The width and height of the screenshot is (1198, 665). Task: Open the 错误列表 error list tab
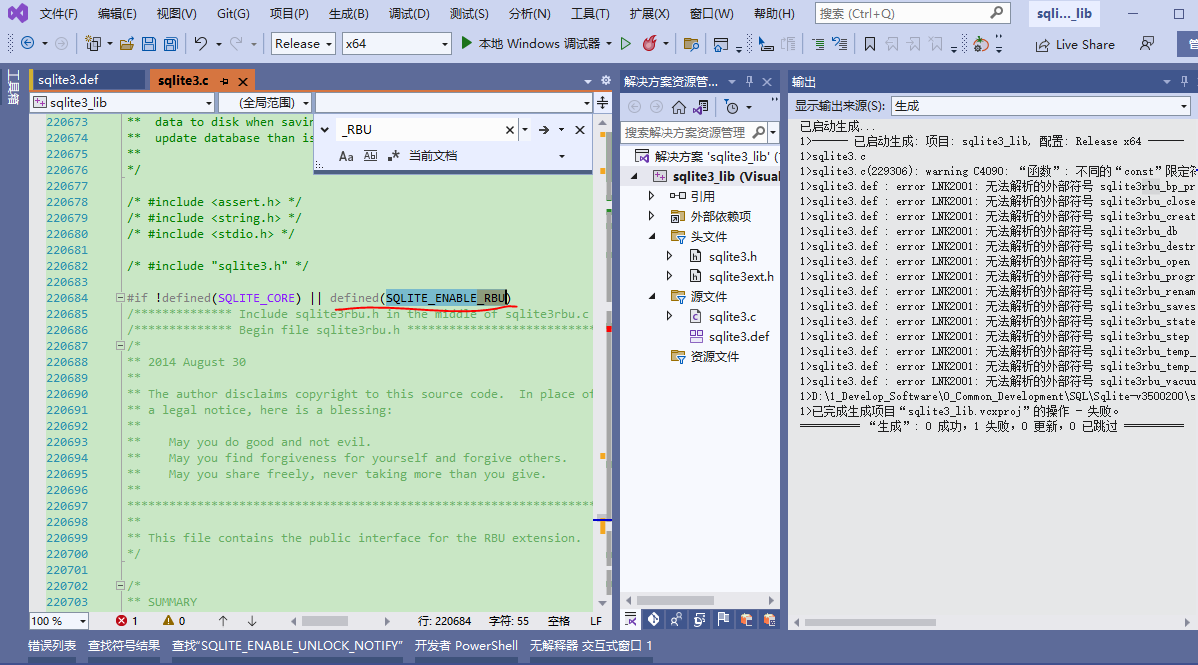(52, 645)
